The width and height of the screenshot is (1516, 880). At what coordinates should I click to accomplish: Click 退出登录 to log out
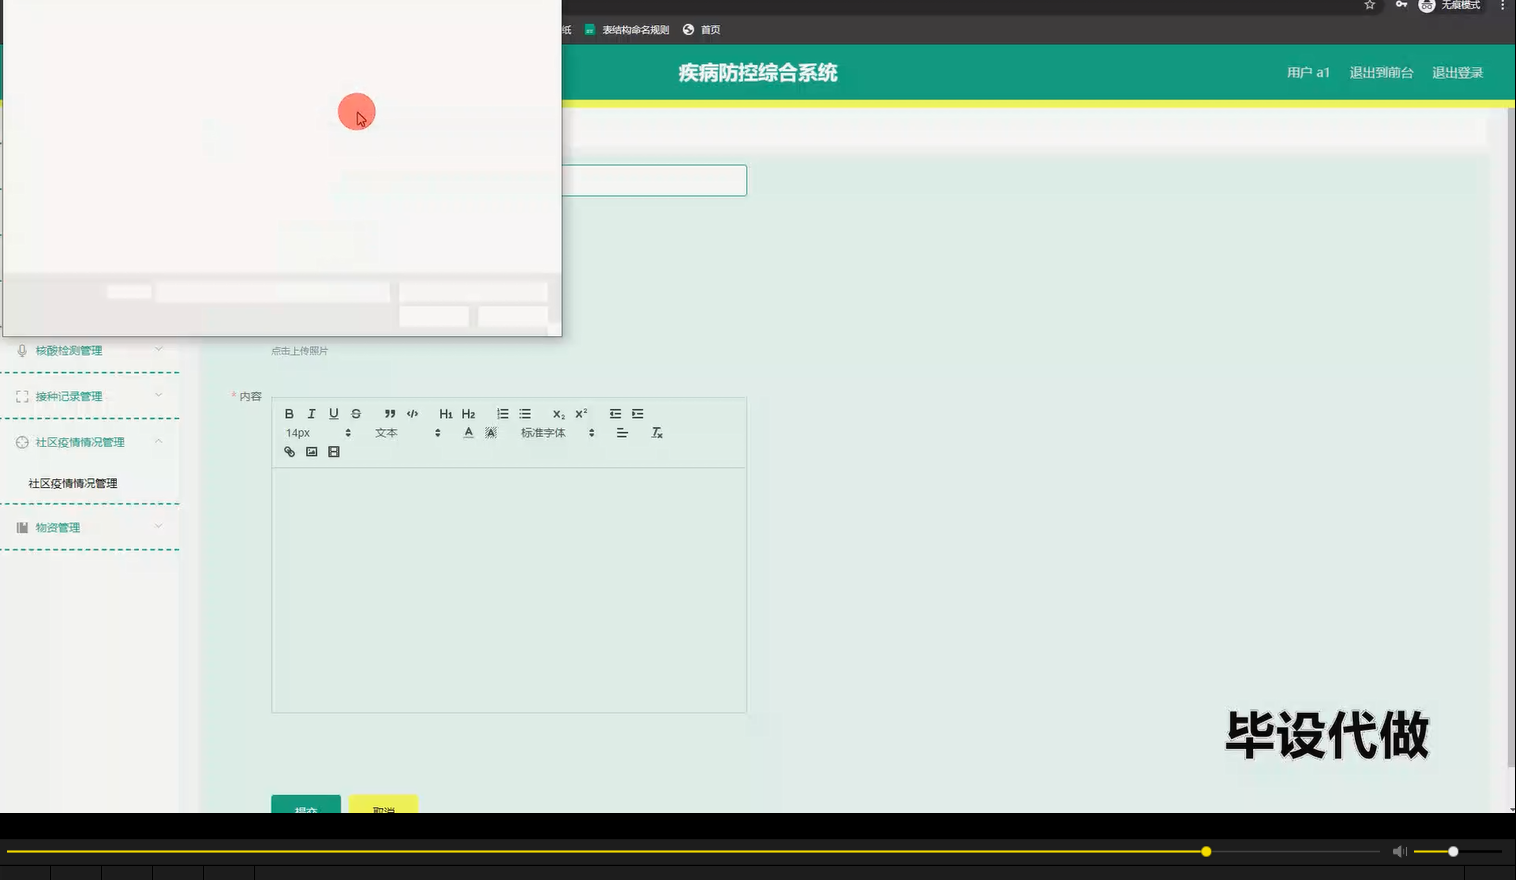point(1457,73)
